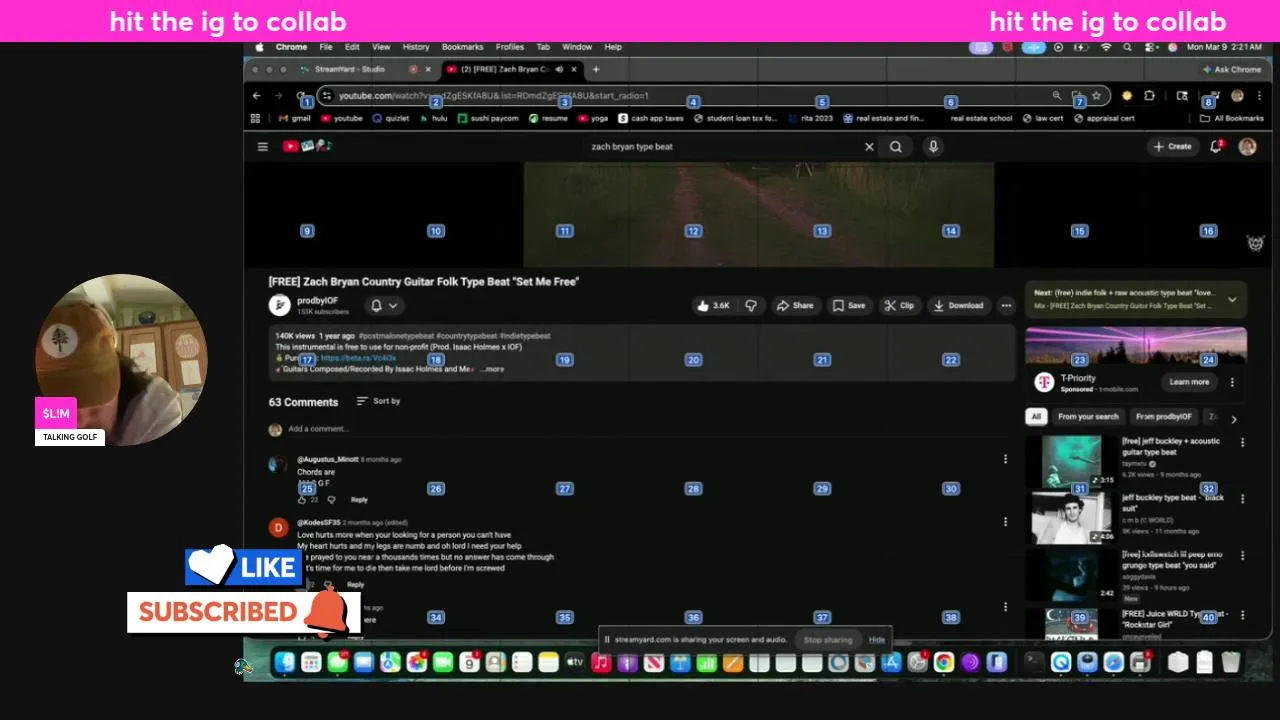The width and height of the screenshot is (1280, 720).
Task: Open the gmail bookmark
Action: pos(295,118)
